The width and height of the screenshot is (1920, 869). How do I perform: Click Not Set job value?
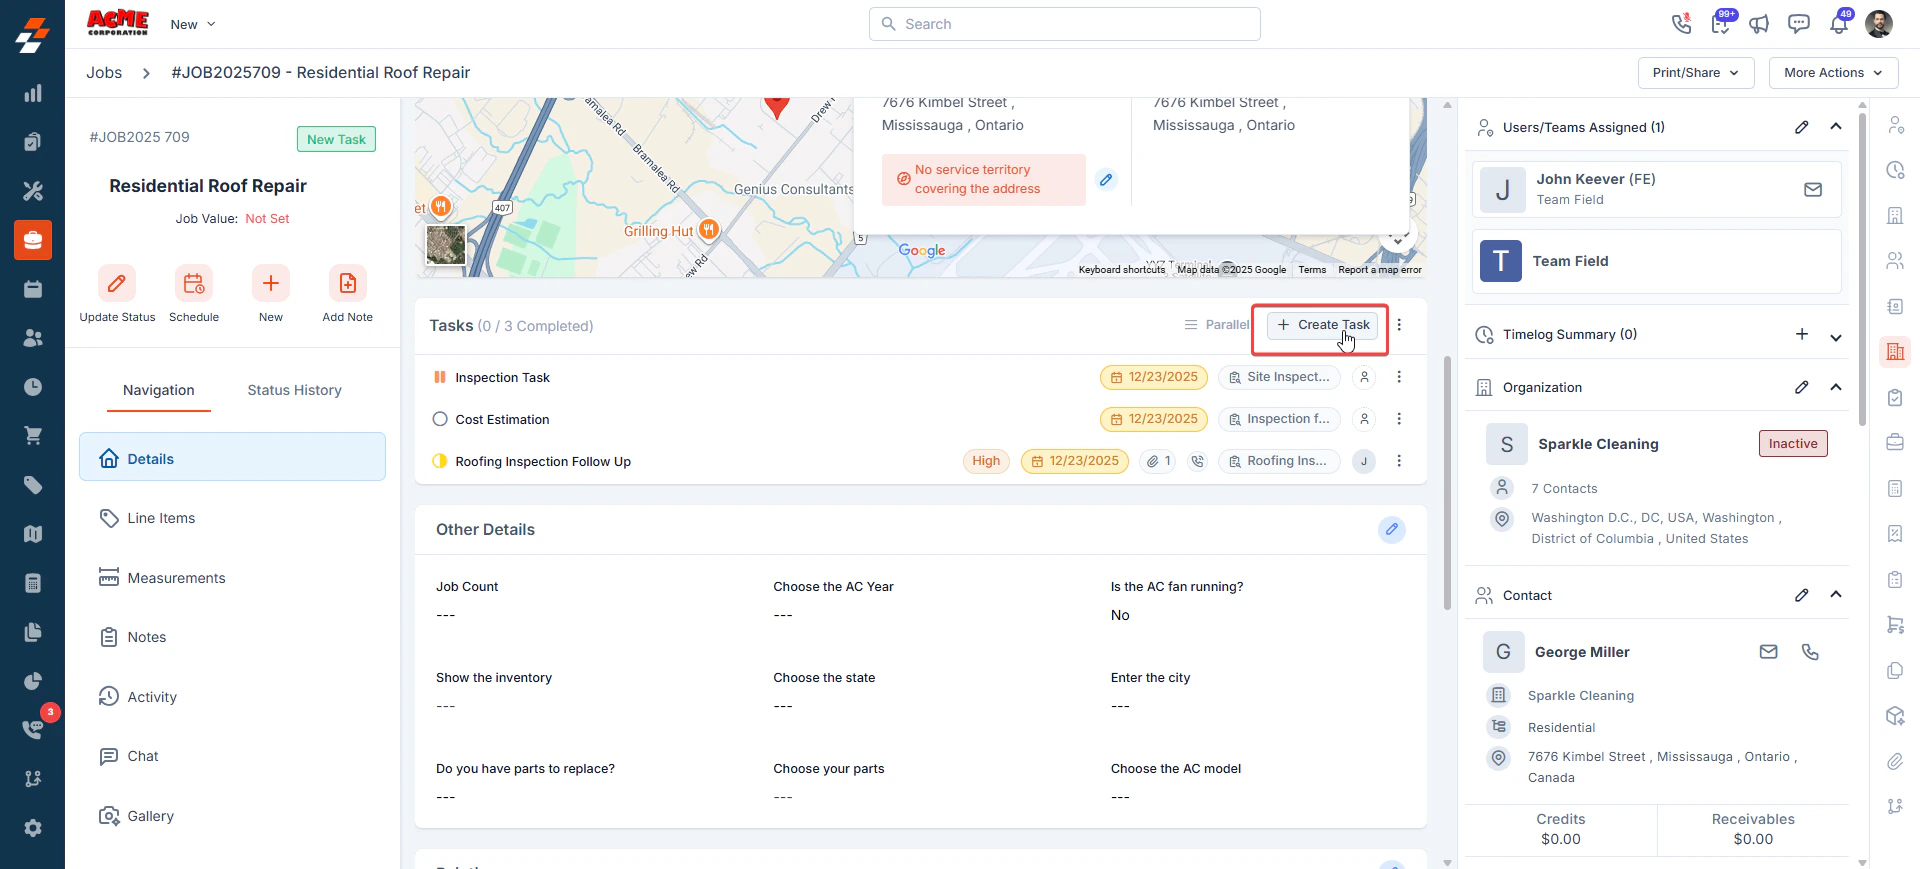pos(267,219)
